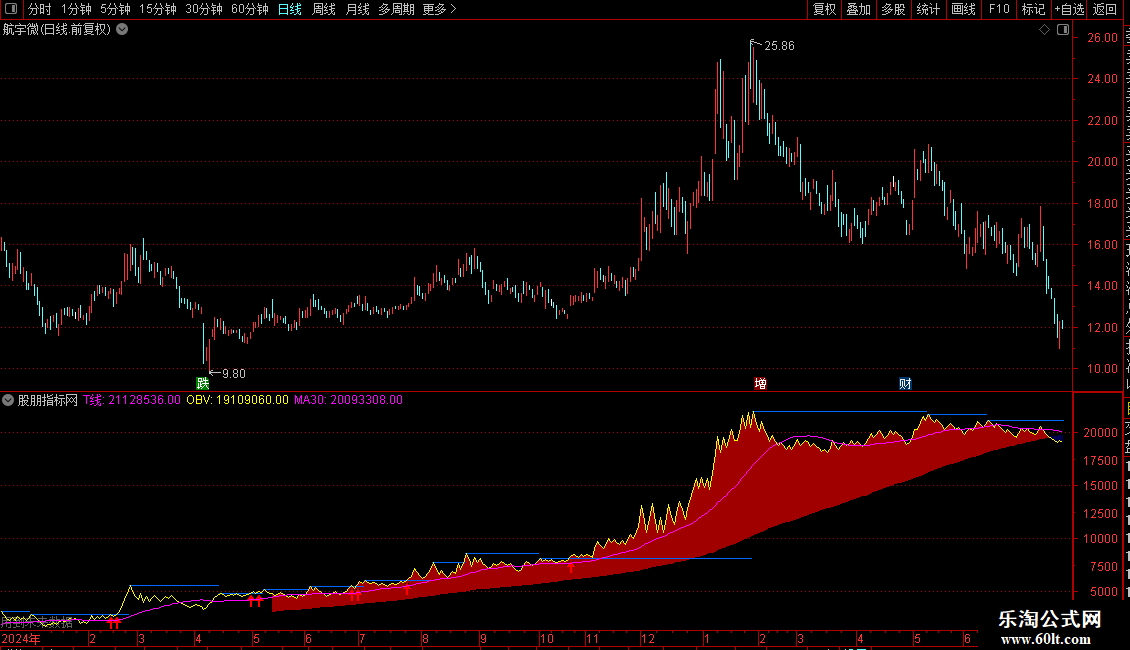Viewport: 1130px width, 650px height.
Task: Select the 日线 daily chart tab
Action: (290, 9)
